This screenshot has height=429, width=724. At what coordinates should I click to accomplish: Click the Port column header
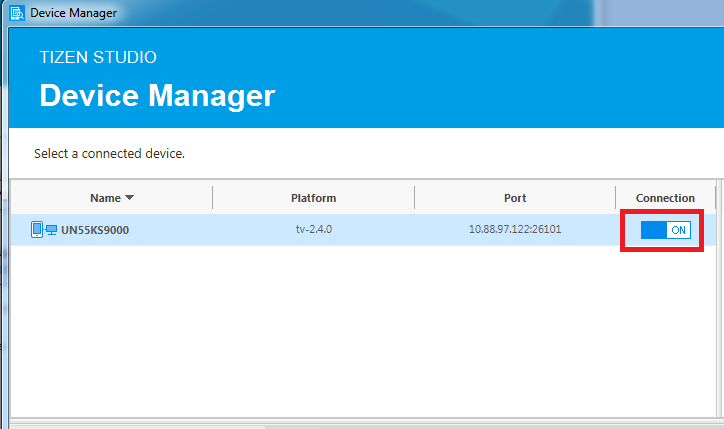pos(515,198)
